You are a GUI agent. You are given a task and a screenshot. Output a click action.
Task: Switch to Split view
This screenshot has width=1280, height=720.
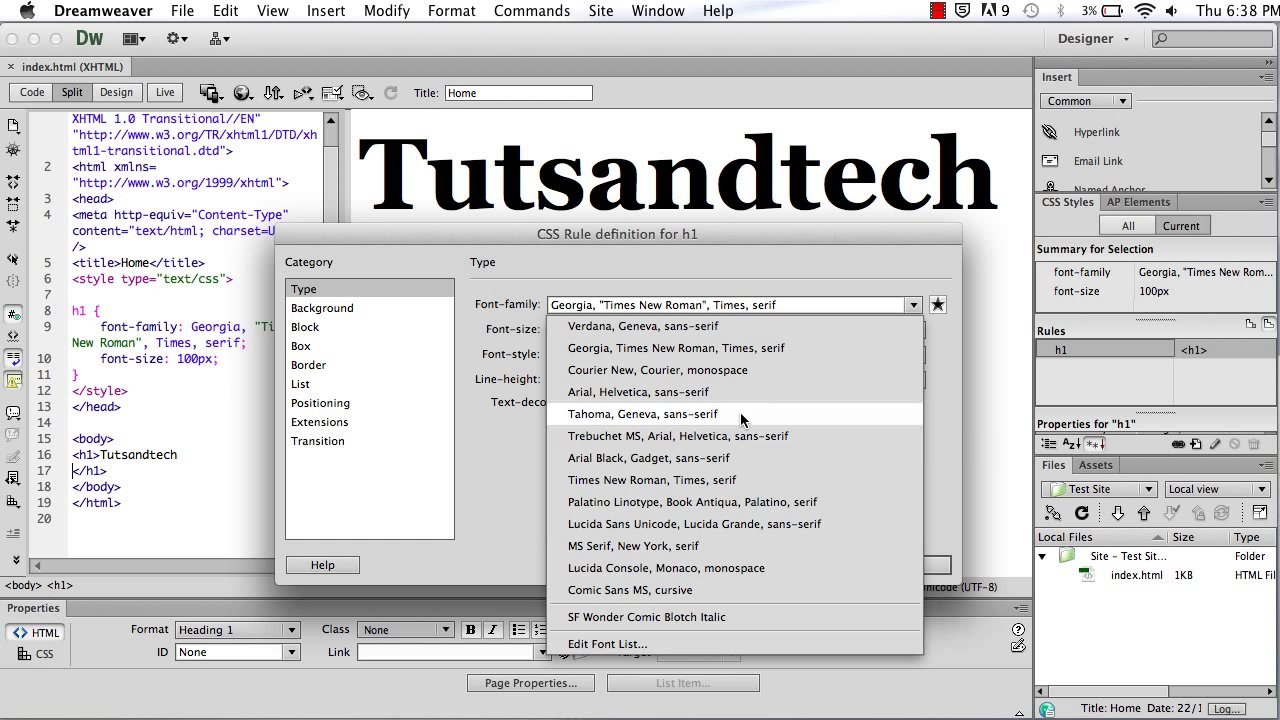72,93
